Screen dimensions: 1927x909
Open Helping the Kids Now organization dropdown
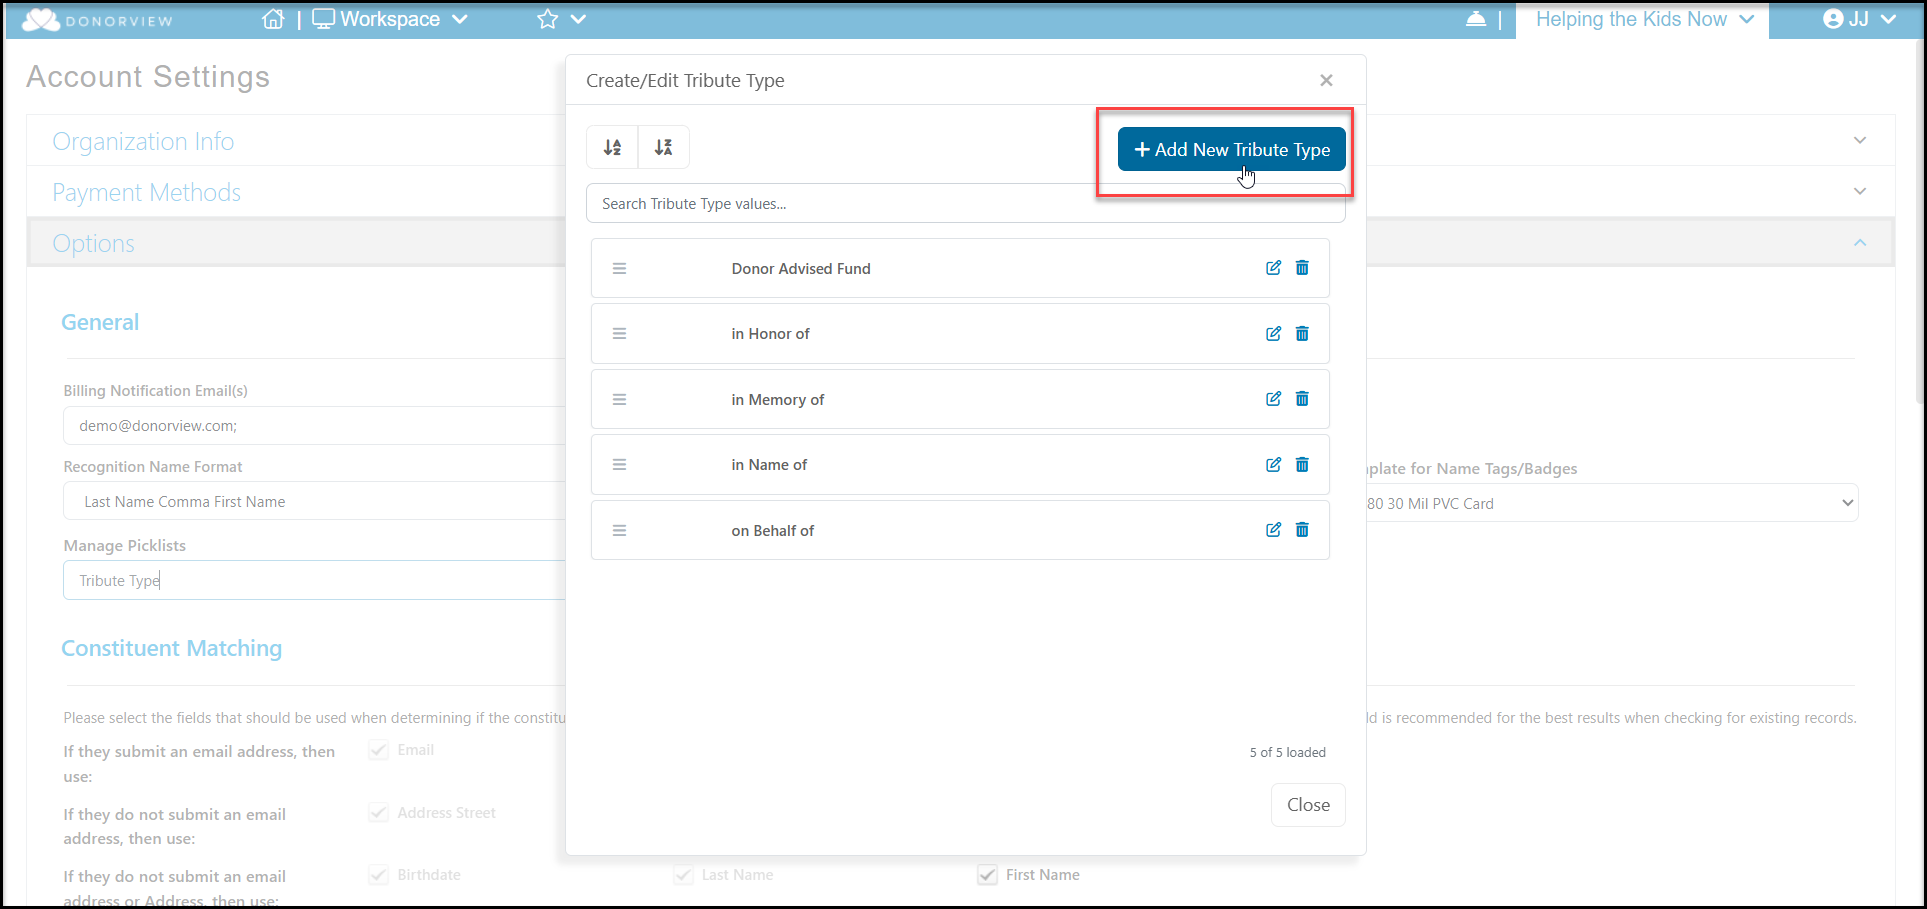1644,19
